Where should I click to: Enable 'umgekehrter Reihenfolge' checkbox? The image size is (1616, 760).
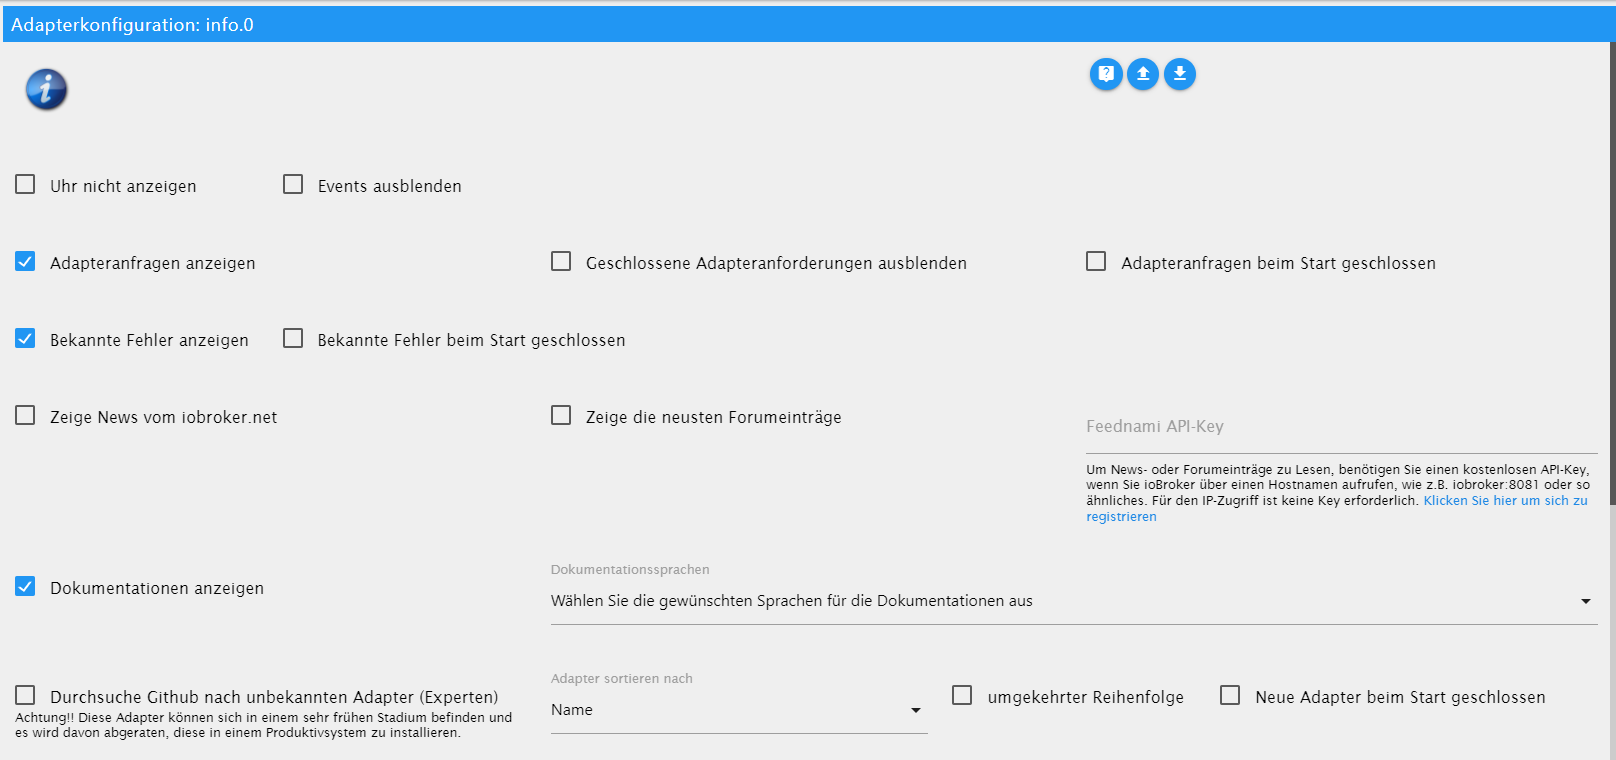962,696
